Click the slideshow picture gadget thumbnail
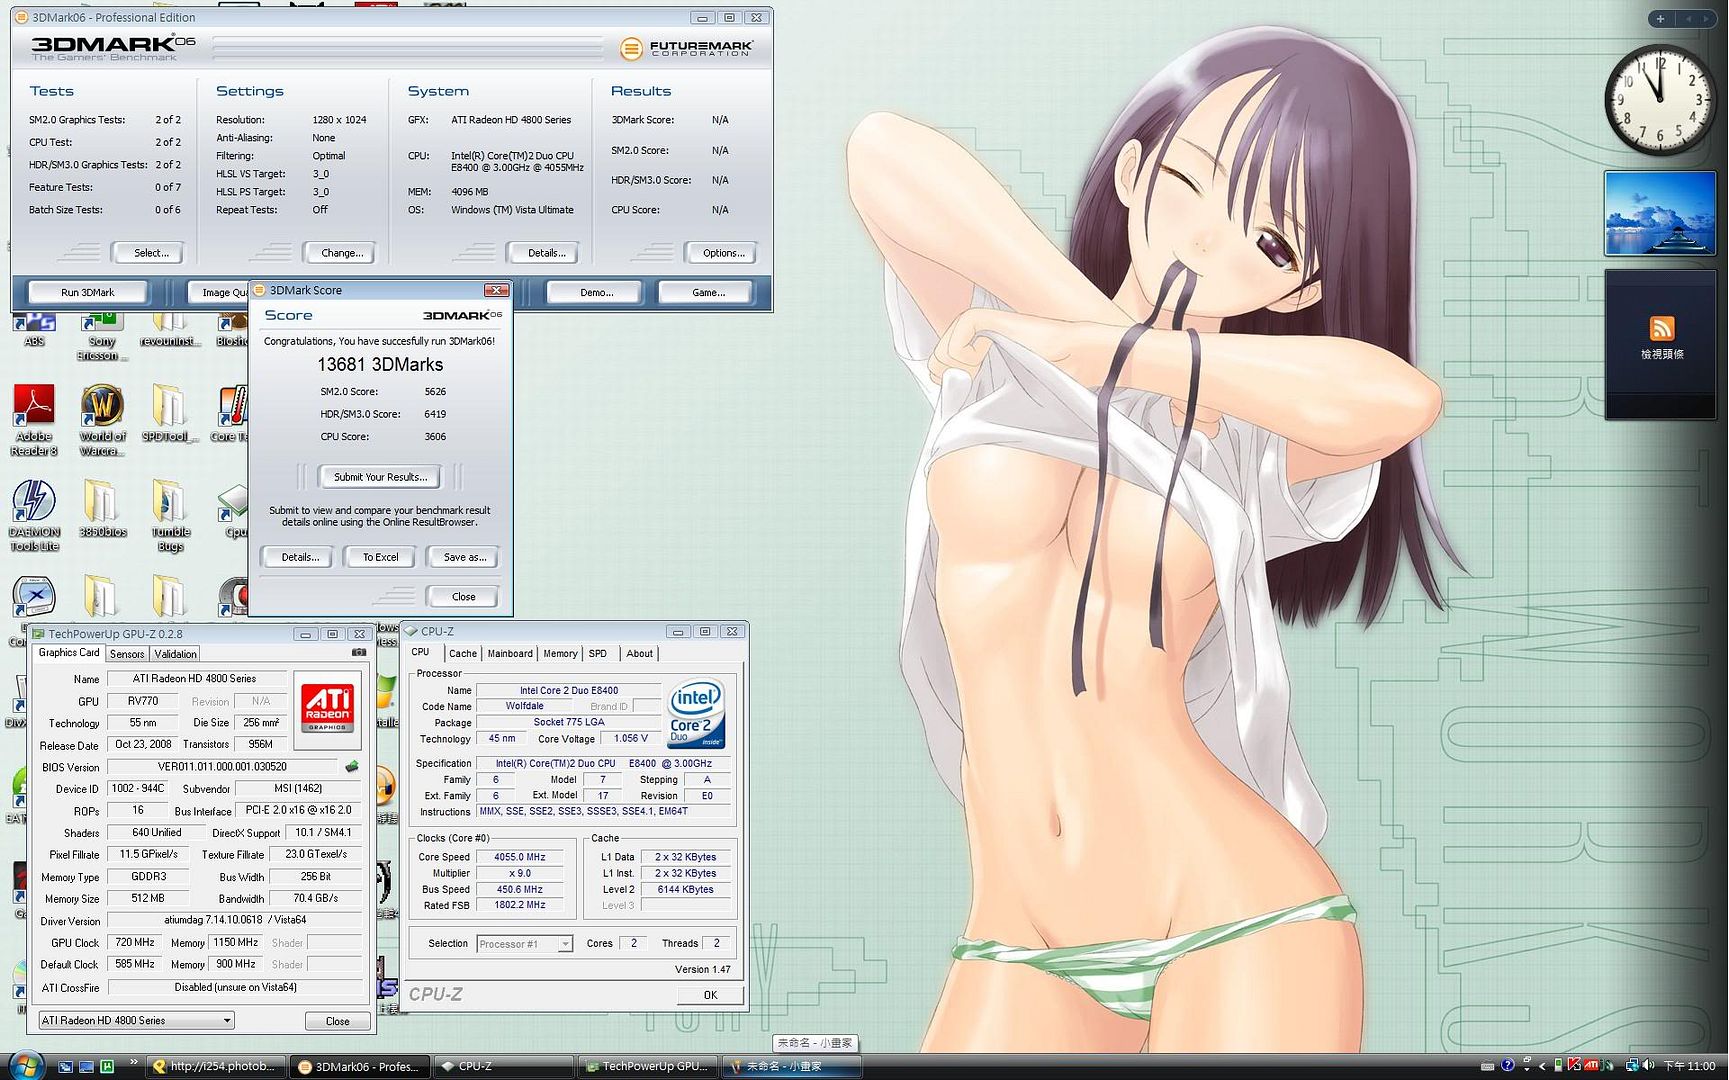 coord(1660,213)
